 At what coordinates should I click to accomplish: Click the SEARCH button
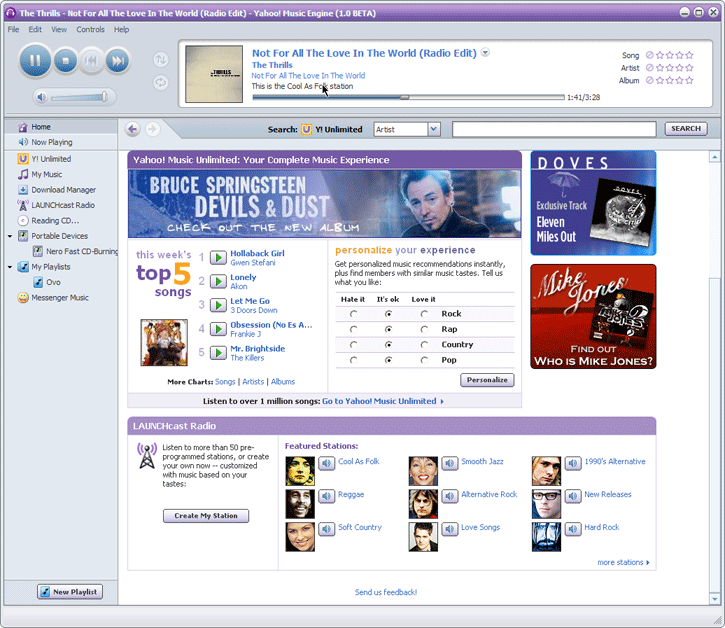coord(686,129)
